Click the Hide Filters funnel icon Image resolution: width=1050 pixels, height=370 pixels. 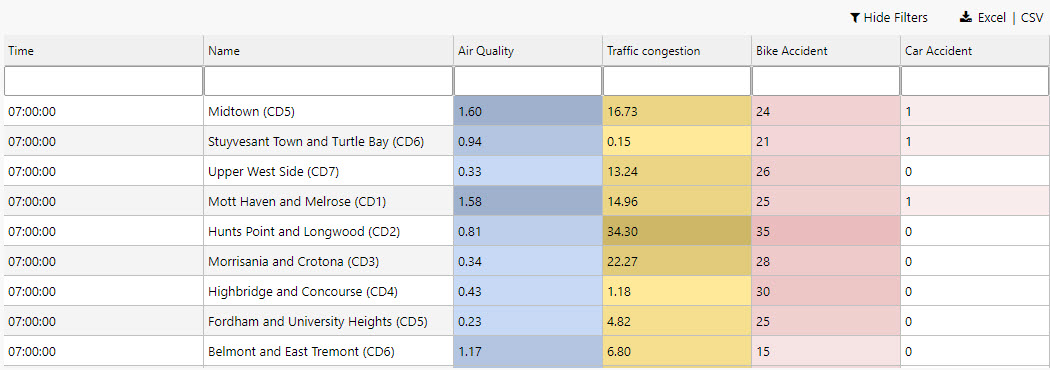tap(855, 18)
